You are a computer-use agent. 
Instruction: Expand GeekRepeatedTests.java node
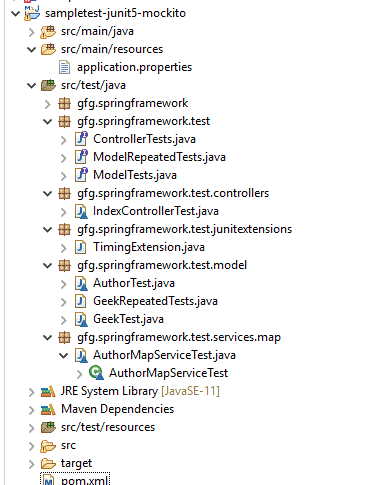pyautogui.click(x=64, y=302)
